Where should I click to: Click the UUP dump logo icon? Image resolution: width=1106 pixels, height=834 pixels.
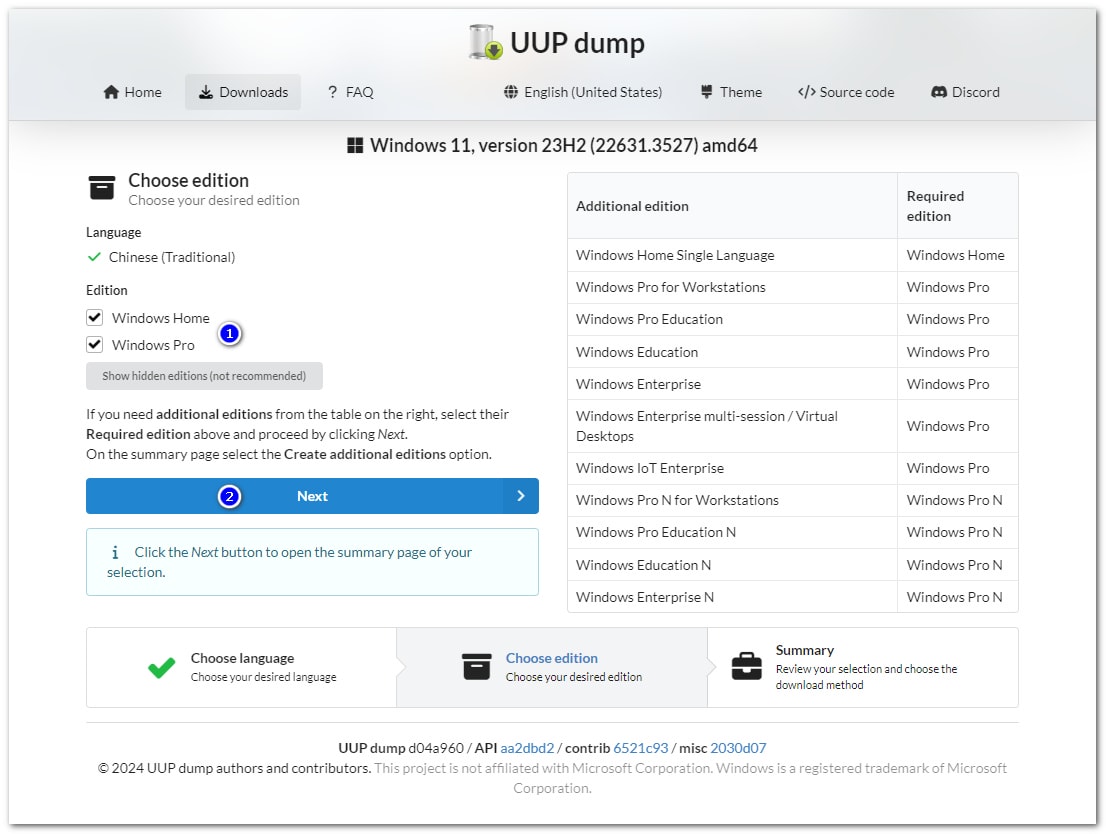pyautogui.click(x=485, y=42)
